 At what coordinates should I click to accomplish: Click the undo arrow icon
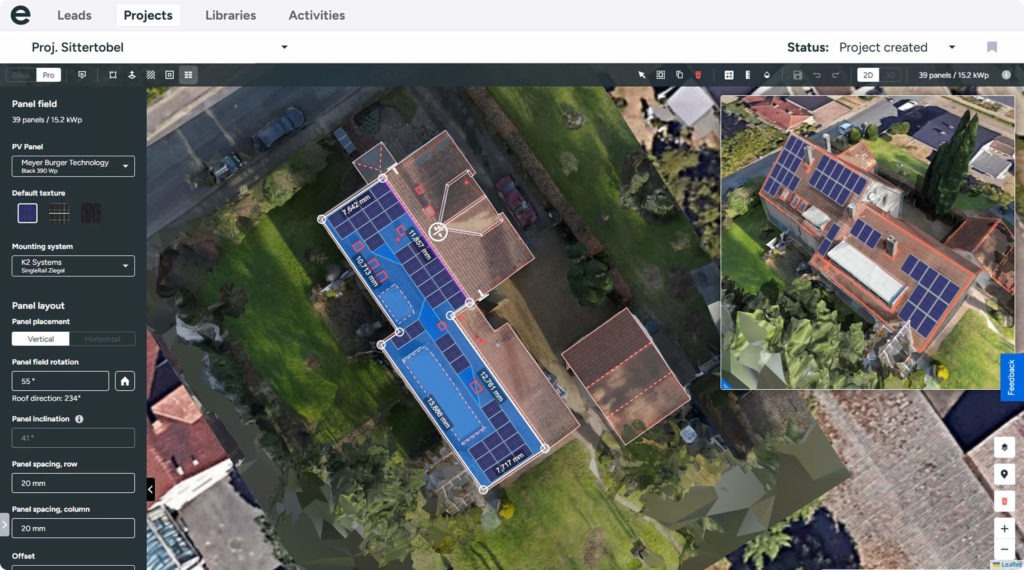[x=816, y=75]
